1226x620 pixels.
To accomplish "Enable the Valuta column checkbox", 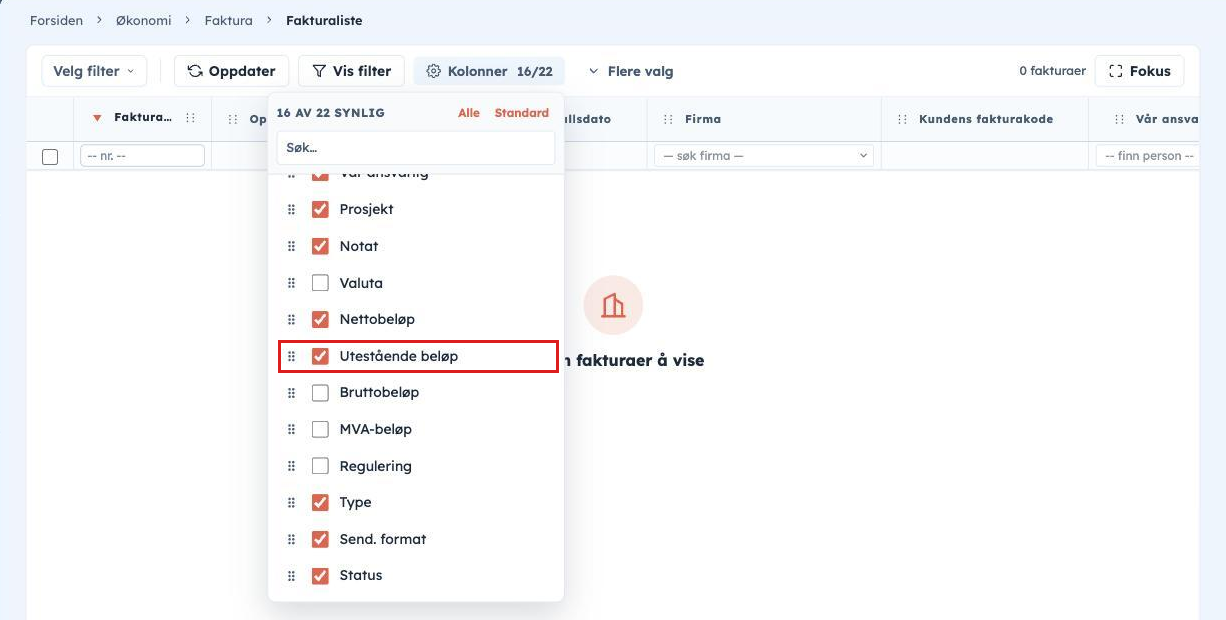I will [320, 283].
